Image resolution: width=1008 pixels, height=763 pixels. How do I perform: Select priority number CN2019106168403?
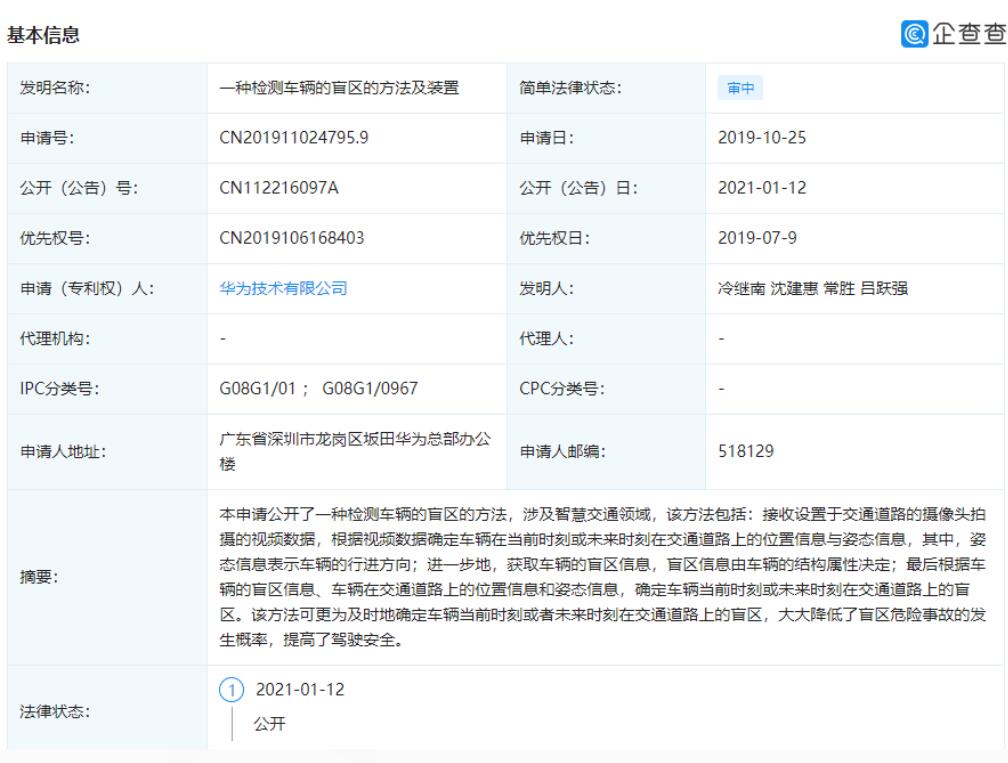(x=292, y=238)
